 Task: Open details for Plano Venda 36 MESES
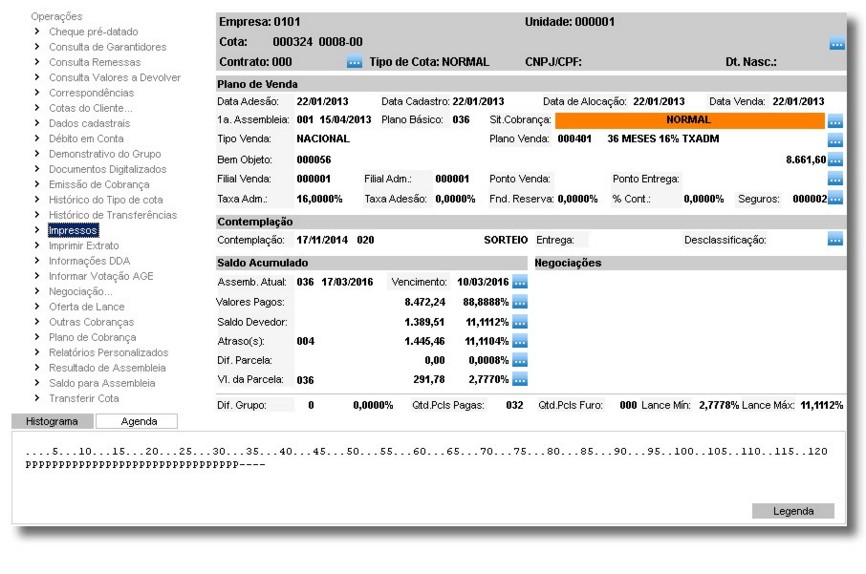(835, 140)
